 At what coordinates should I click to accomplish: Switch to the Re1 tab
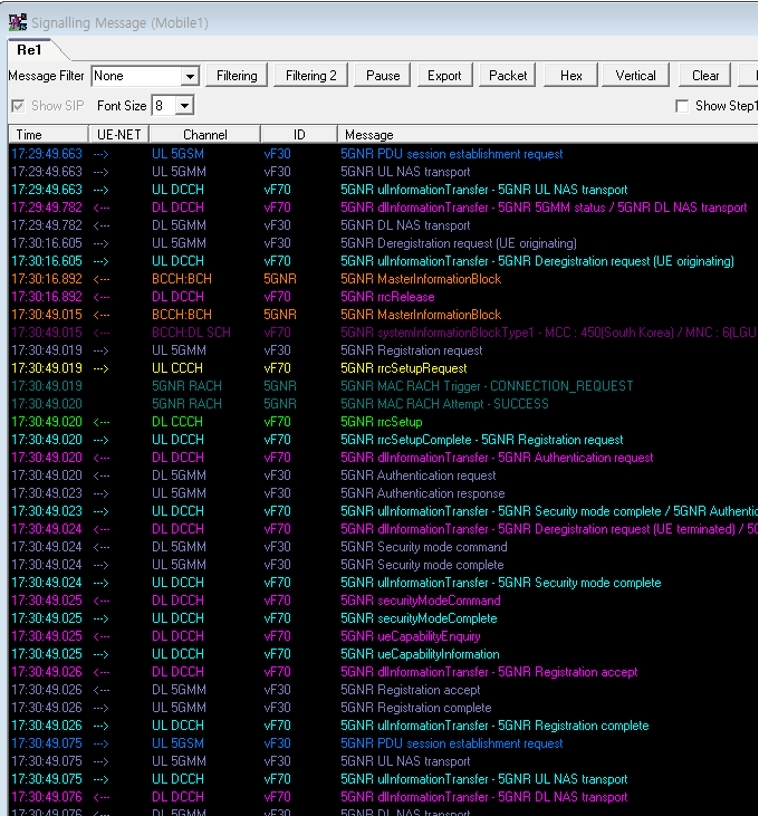tap(29, 50)
